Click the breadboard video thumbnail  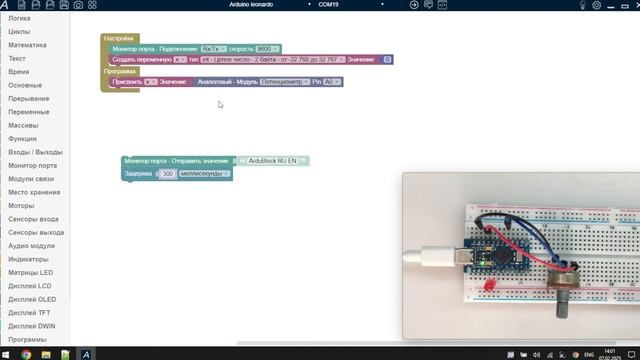click(521, 256)
